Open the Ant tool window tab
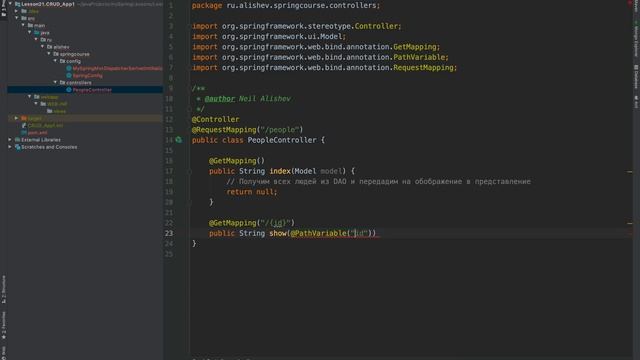The width and height of the screenshot is (640, 360). click(636, 102)
